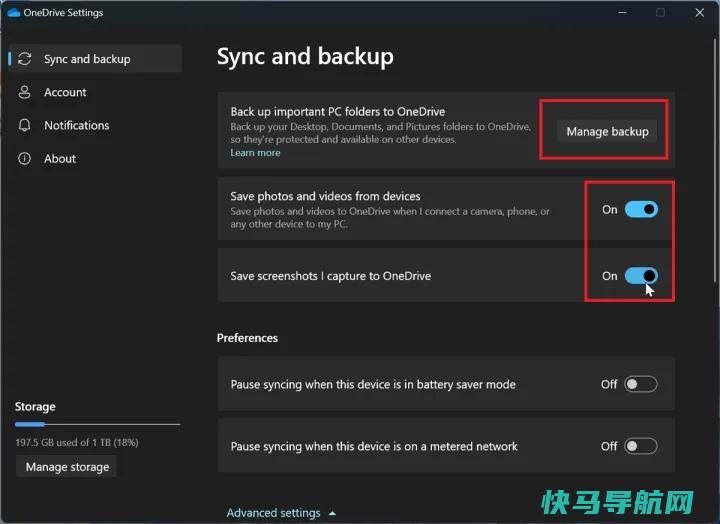Enable pause syncing on metered network
720x524 pixels.
pos(641,446)
